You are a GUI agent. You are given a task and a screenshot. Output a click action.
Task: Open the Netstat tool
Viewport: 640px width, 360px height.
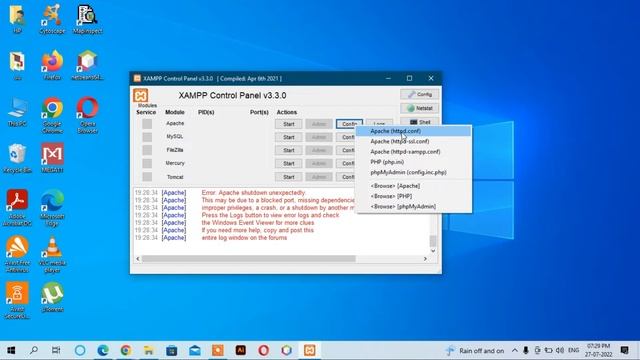420,108
